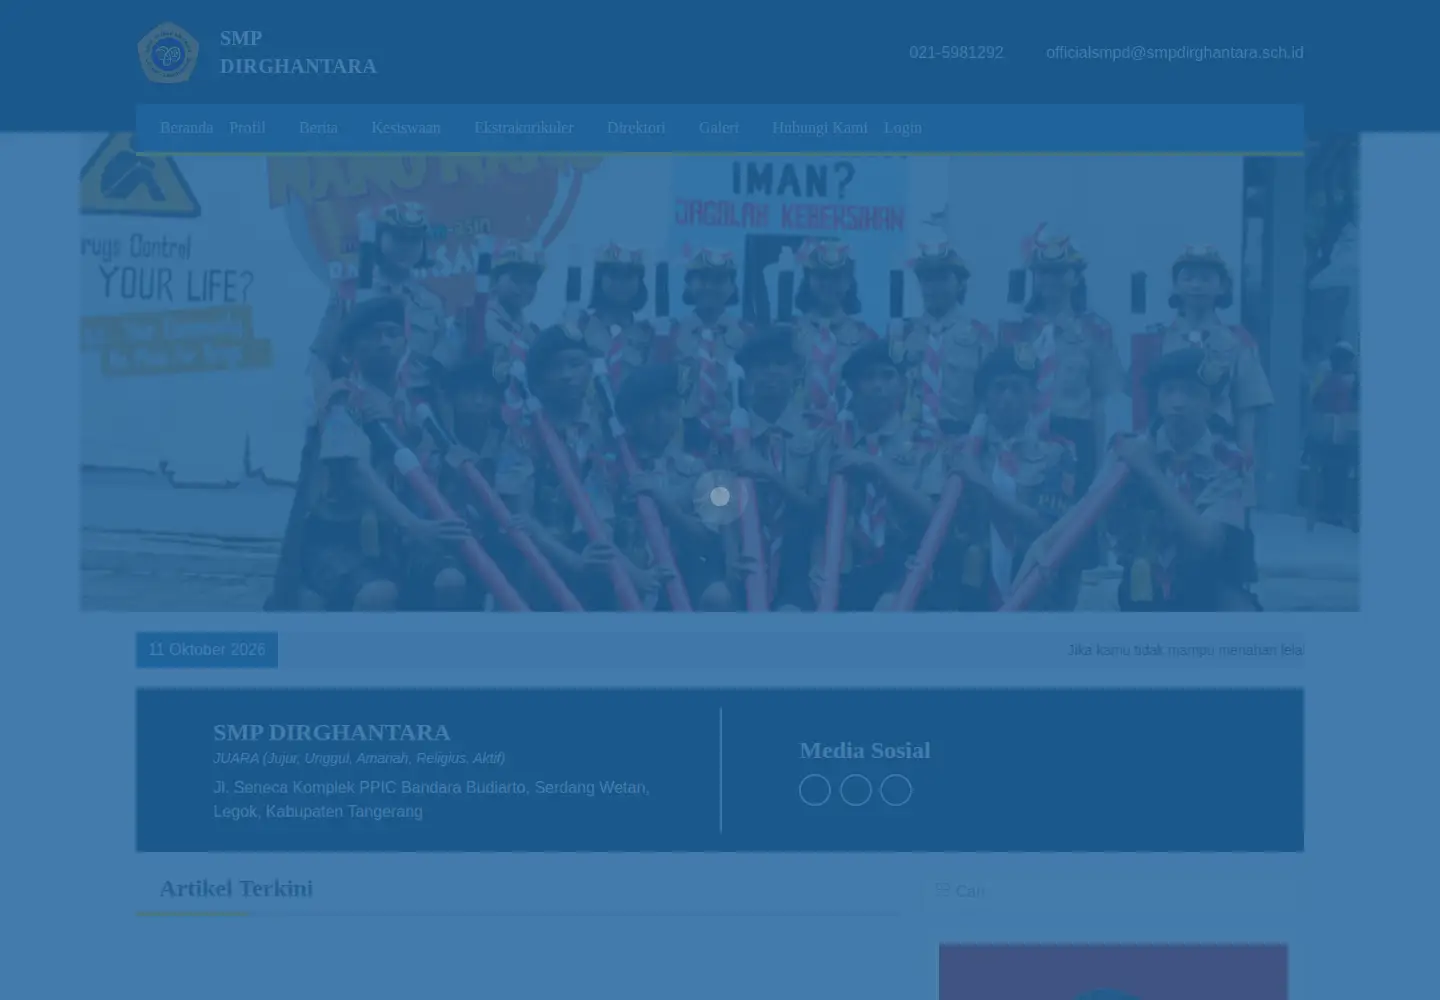Viewport: 1440px width, 1000px height.
Task: Click the phone number 021-5981292
Action: (956, 53)
